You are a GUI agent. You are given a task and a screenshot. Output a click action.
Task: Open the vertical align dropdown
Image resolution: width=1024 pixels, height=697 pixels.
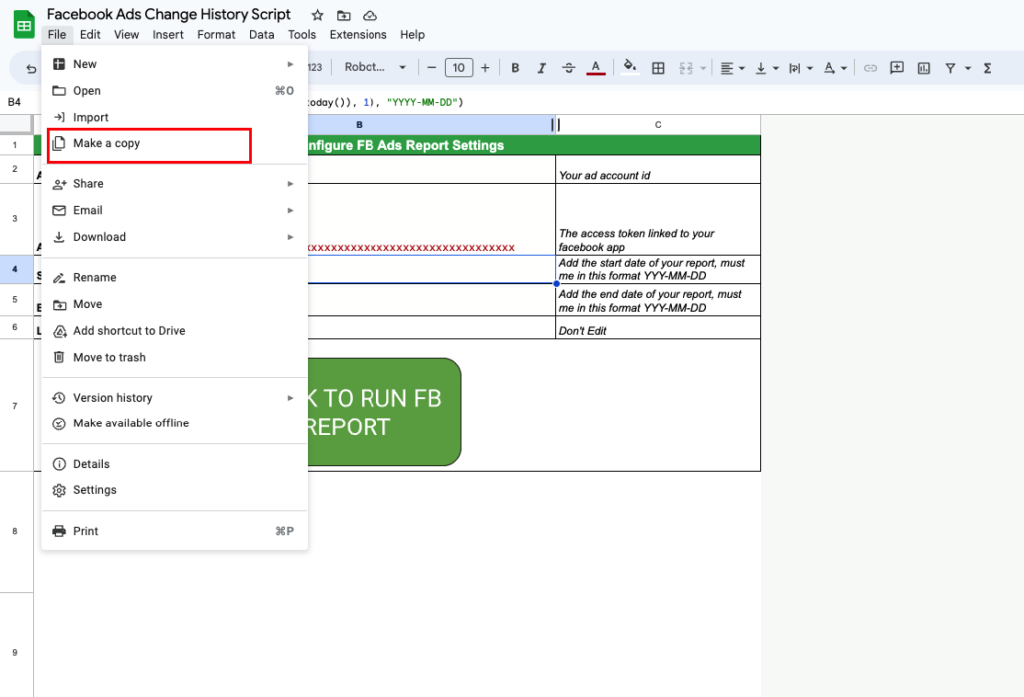[767, 68]
